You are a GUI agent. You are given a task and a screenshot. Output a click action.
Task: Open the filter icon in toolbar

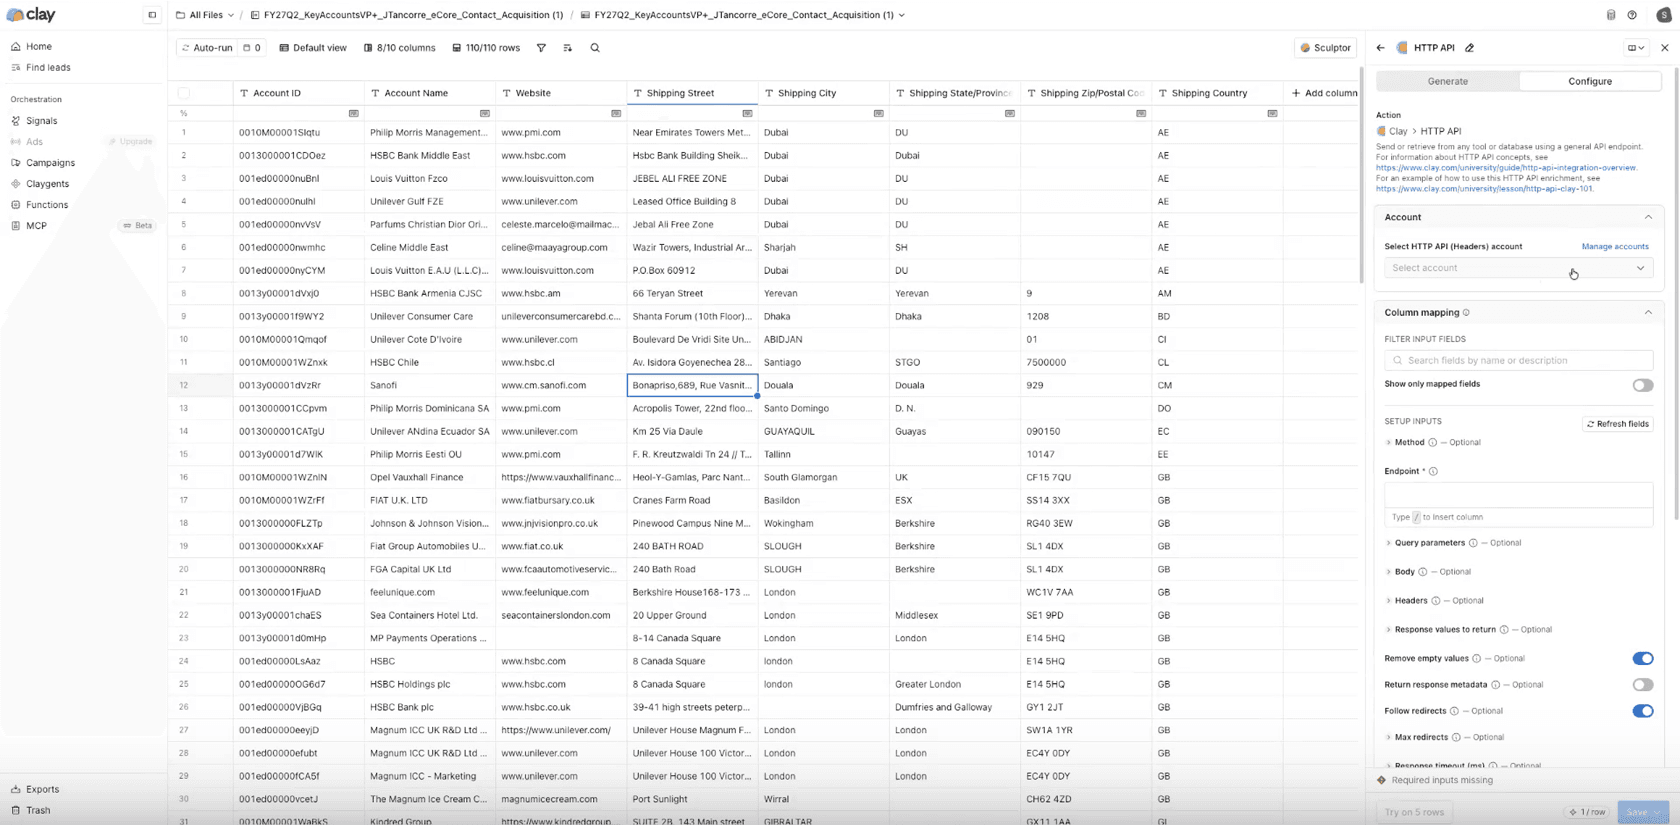541,48
